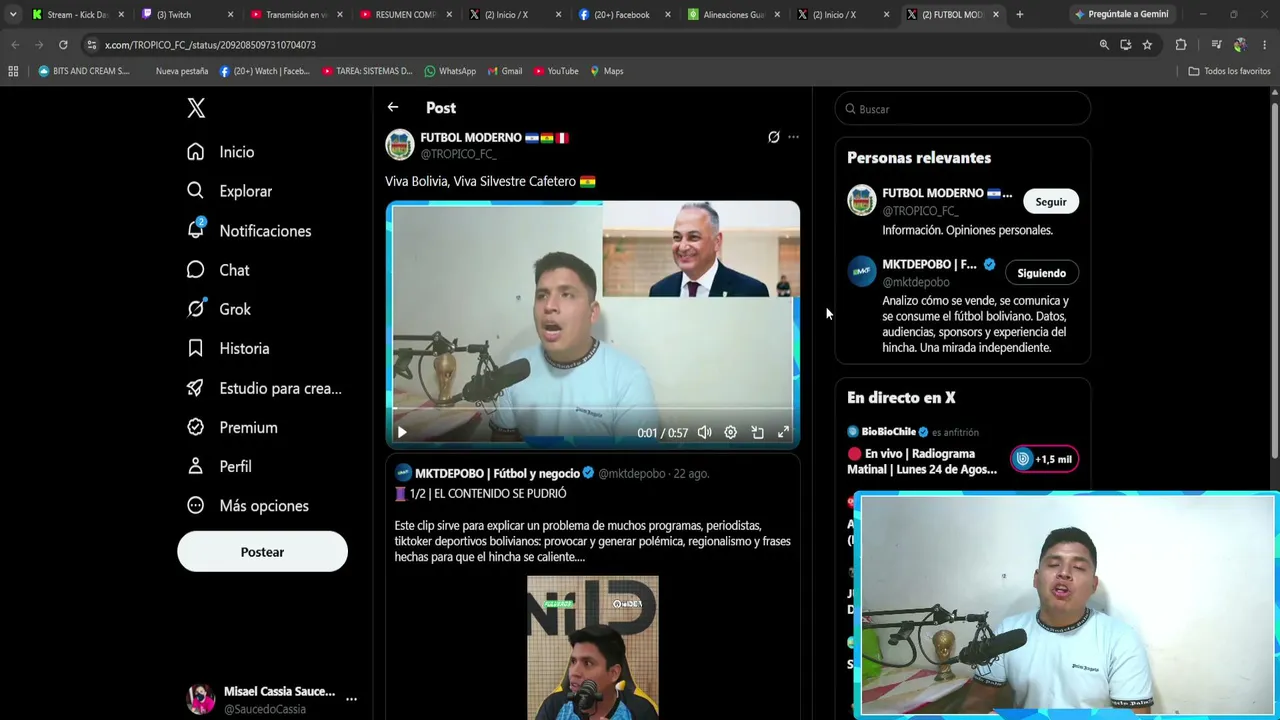Click the Grok explain icon on the post
1280x720 pixels.
[x=773, y=137]
